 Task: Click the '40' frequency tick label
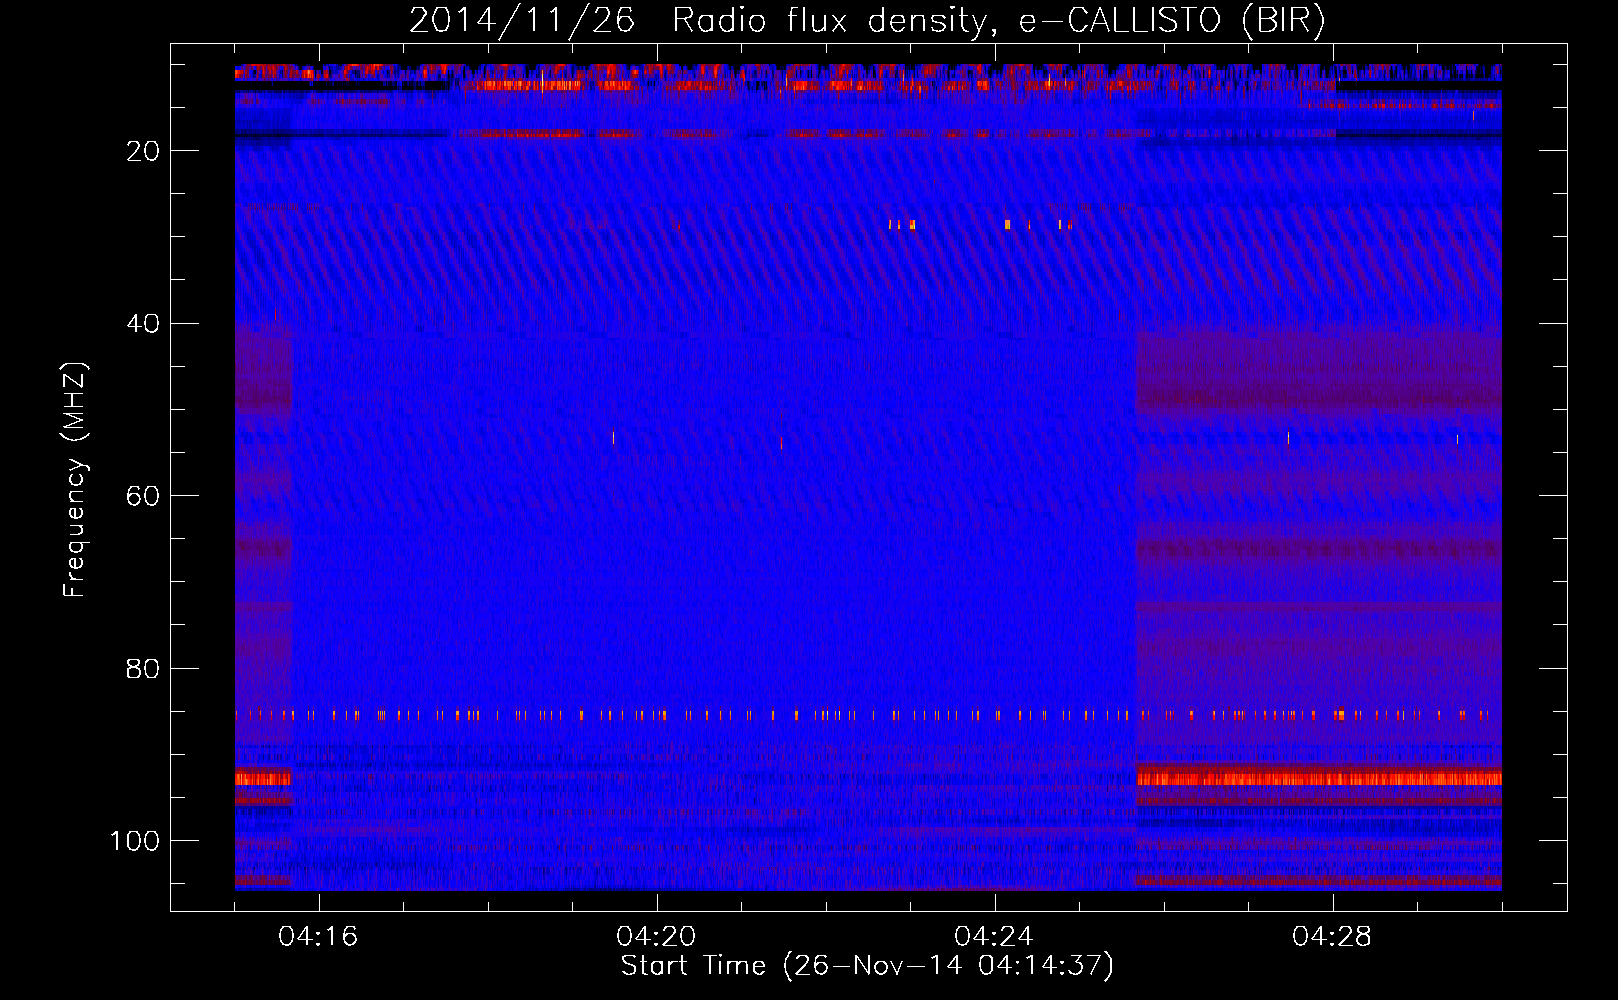point(143,324)
